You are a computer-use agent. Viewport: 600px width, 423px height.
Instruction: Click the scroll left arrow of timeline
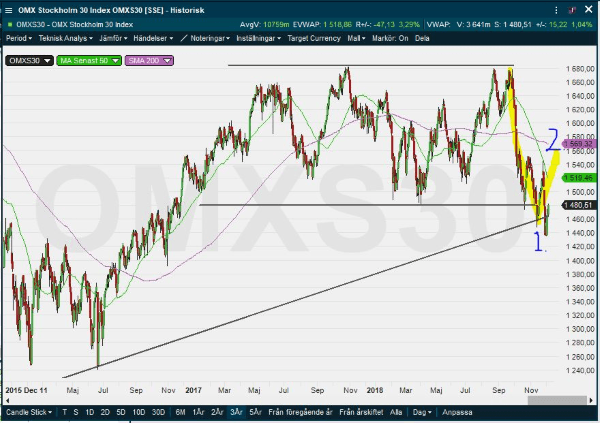tap(8, 400)
